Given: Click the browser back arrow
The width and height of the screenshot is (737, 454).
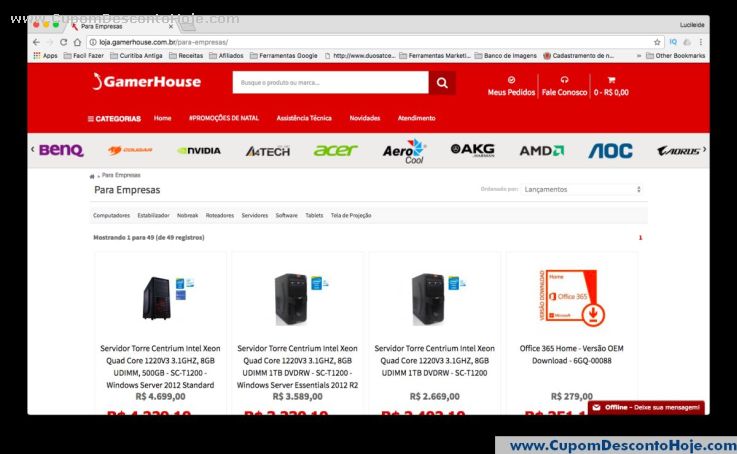Looking at the screenshot, I should [x=36, y=42].
